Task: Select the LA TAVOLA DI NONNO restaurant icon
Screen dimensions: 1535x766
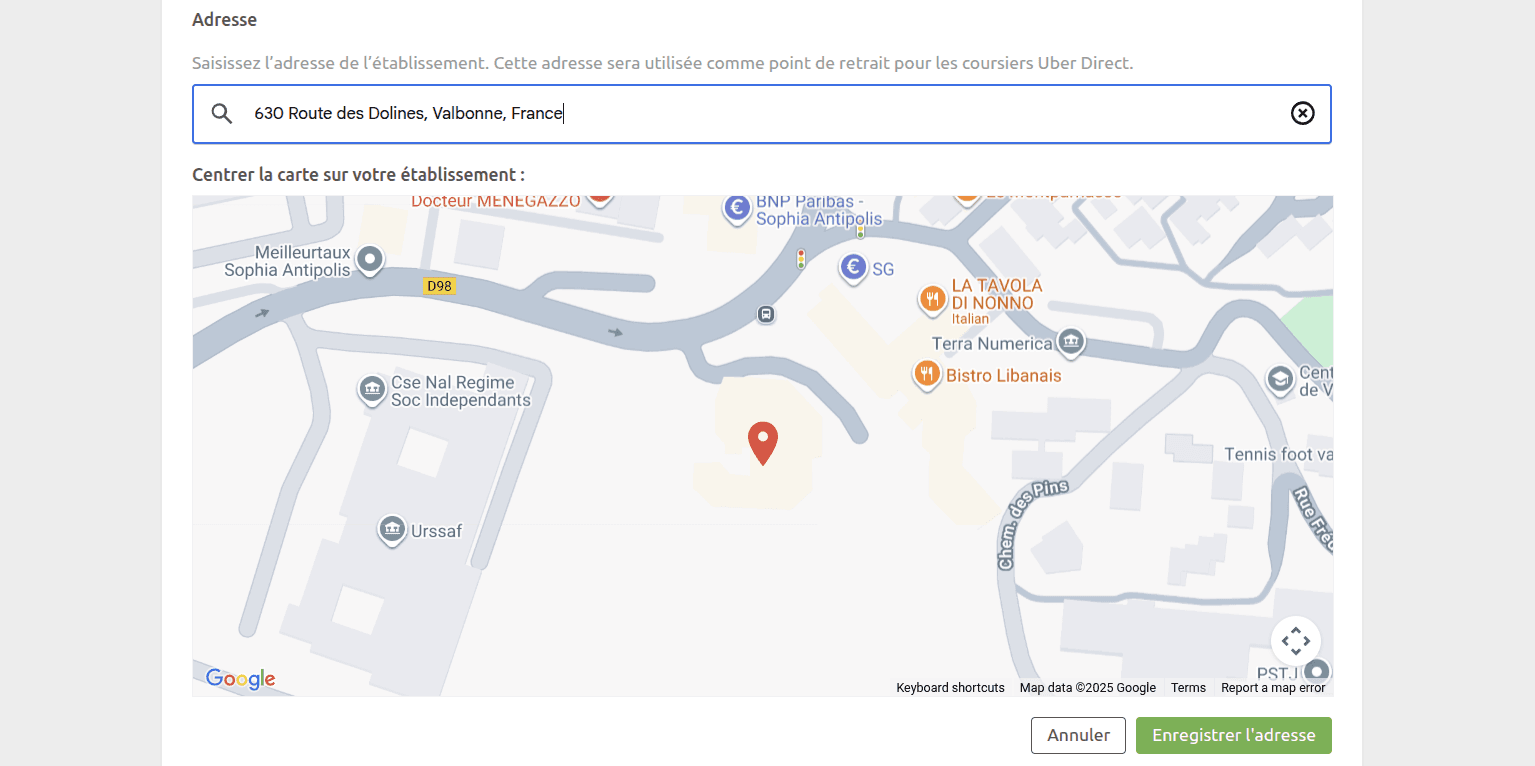Action: 932,298
